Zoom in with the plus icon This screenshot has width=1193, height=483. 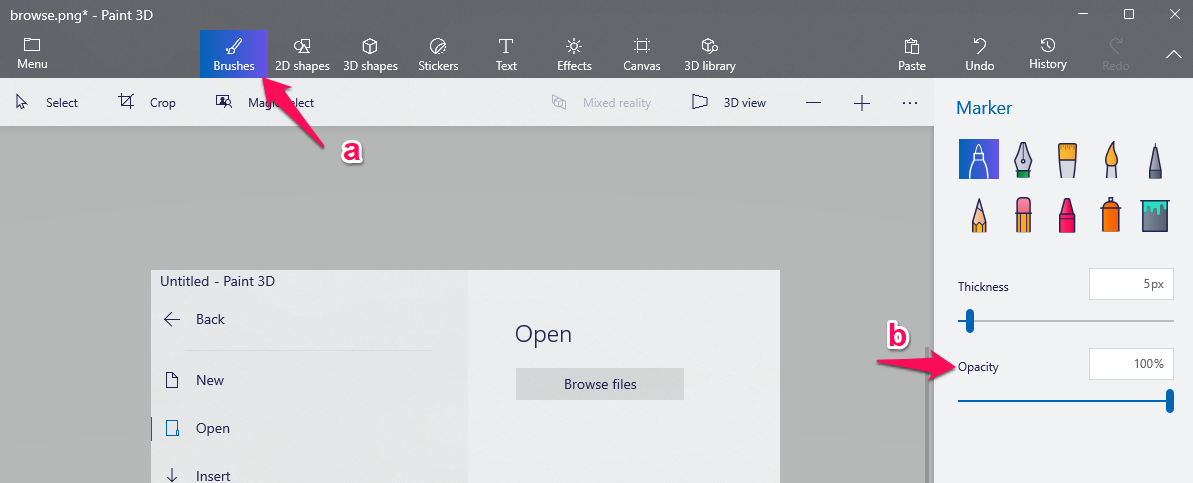coord(861,103)
